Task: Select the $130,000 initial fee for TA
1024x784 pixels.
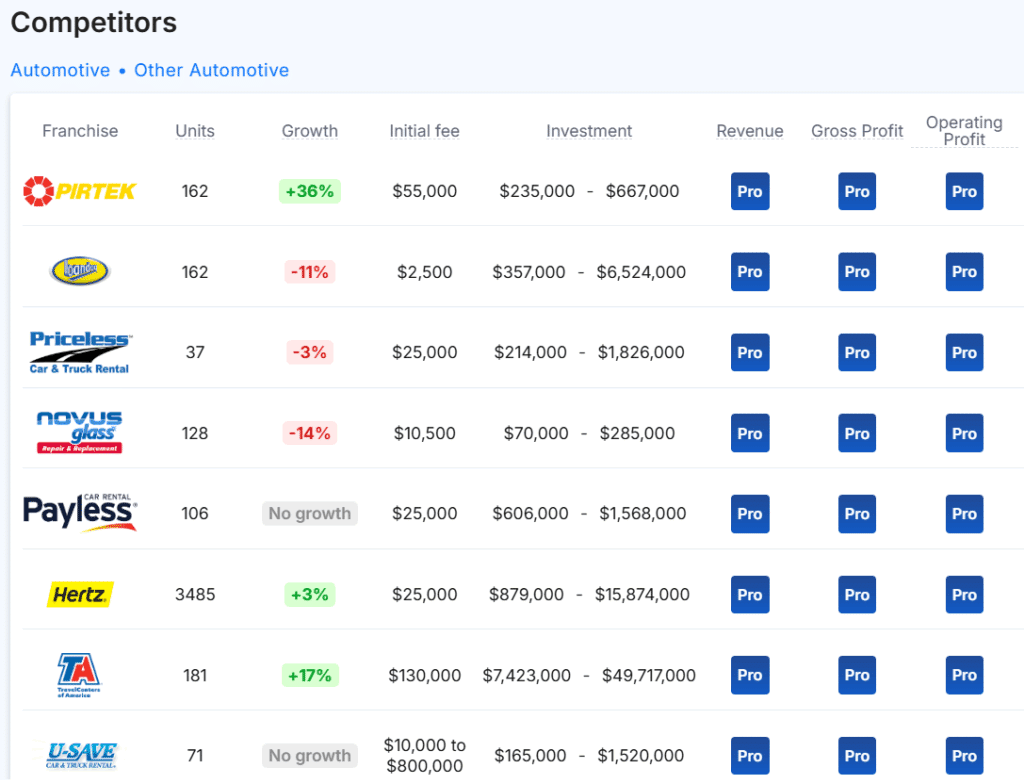Action: point(424,675)
